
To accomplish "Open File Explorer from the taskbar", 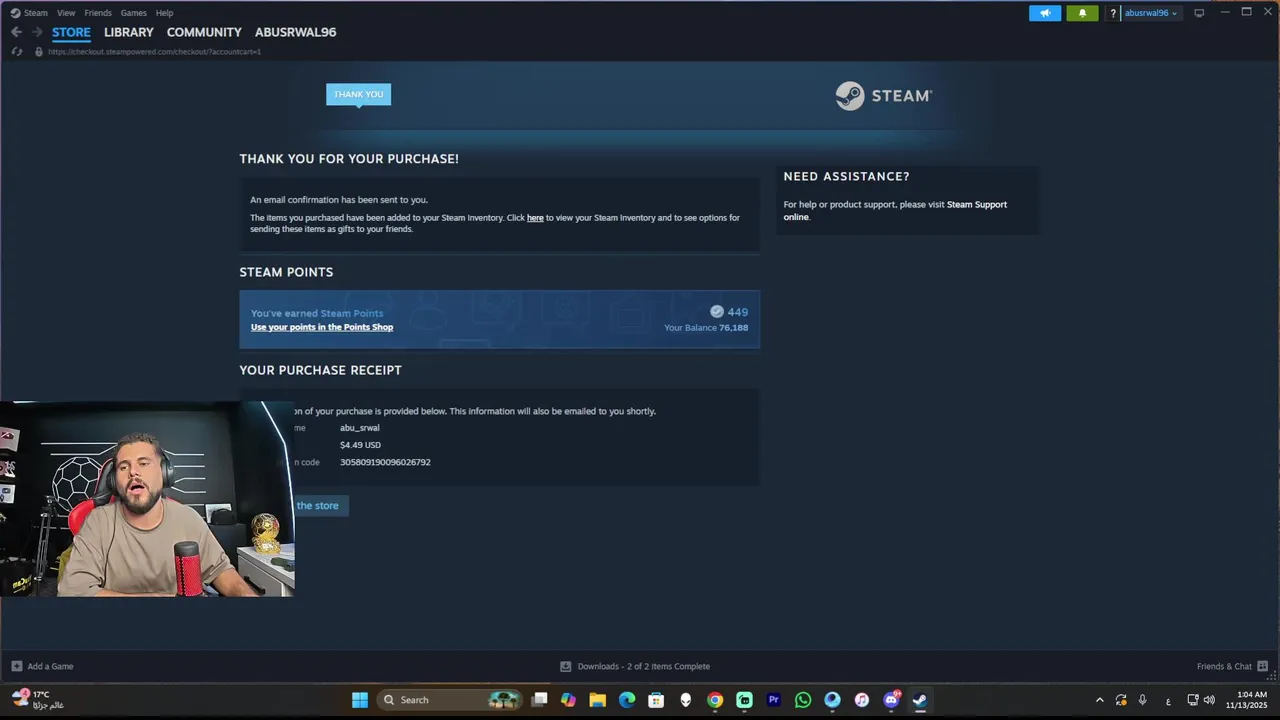I will (597, 700).
